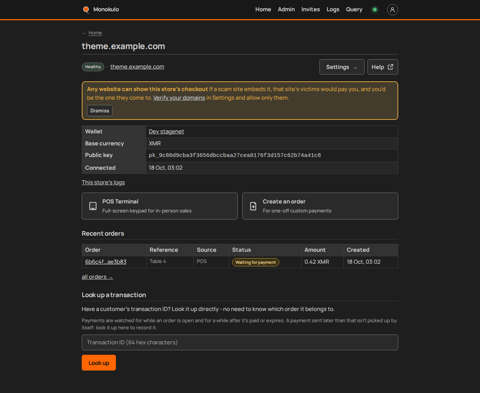Click the Help button
The image size is (480, 393).
382,67
